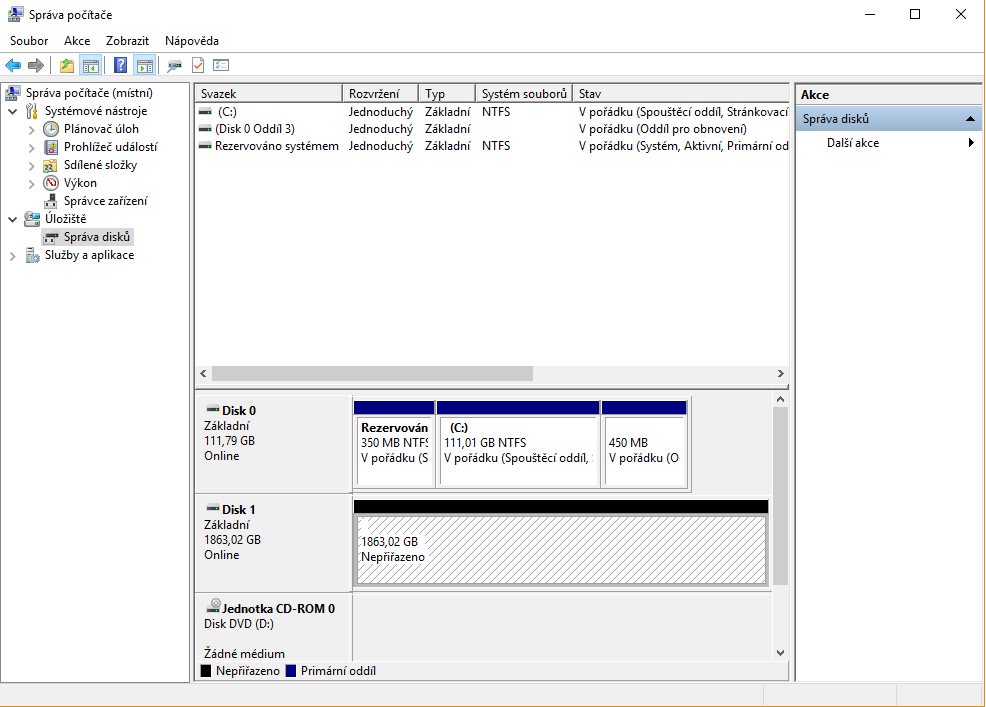Expand the Plánovač úloh node

pos(31,129)
